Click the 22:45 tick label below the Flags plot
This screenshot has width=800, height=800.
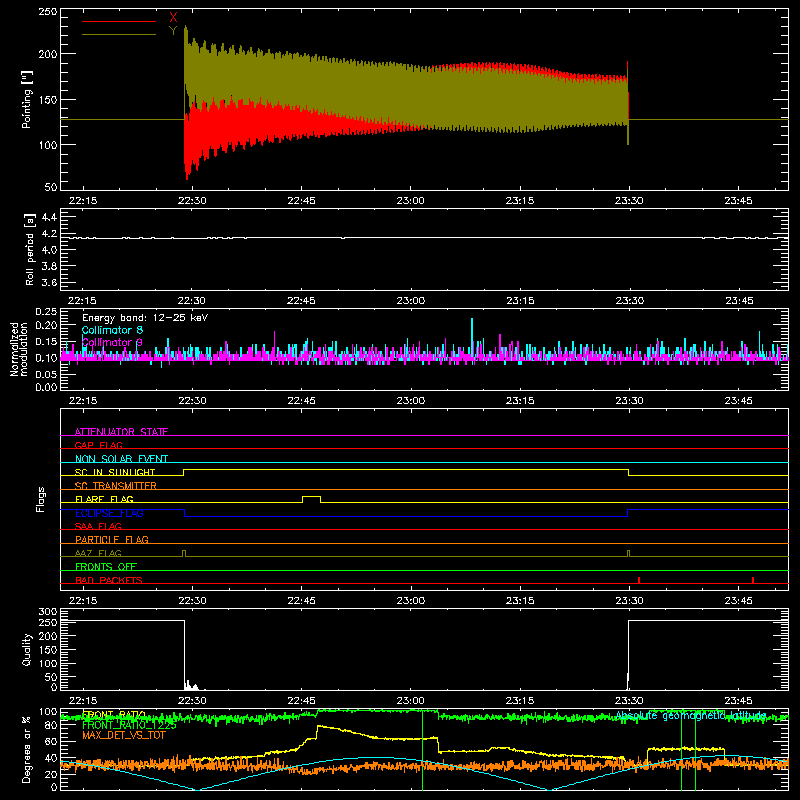[x=301, y=601]
